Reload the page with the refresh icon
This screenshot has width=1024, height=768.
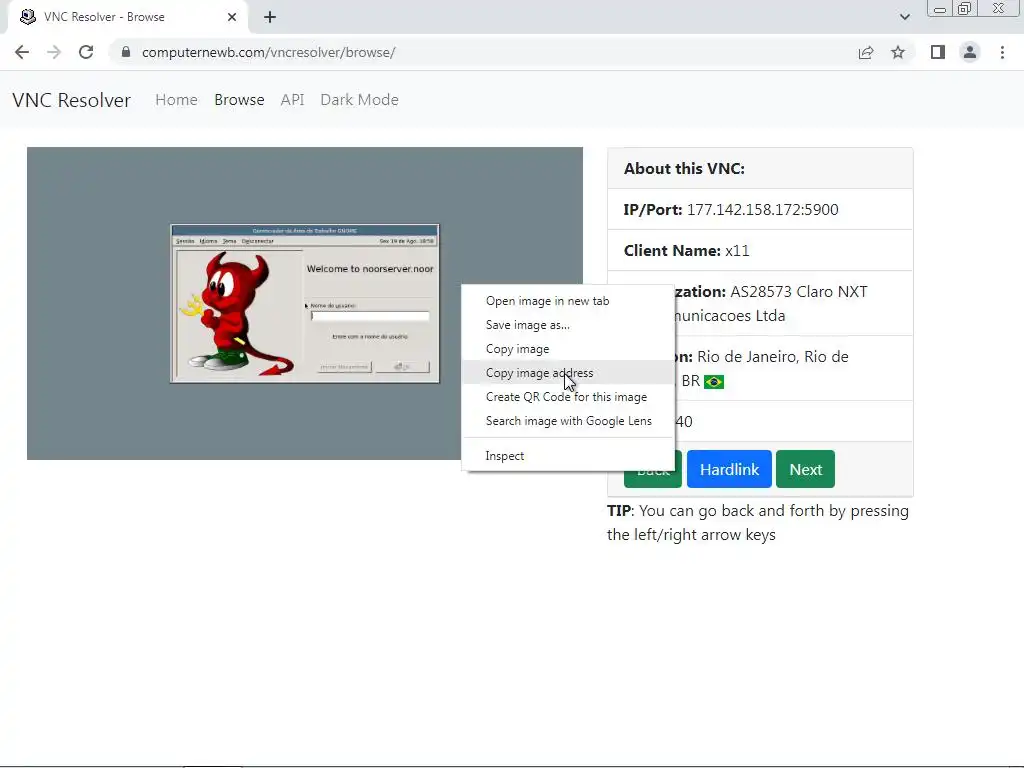pos(86,52)
